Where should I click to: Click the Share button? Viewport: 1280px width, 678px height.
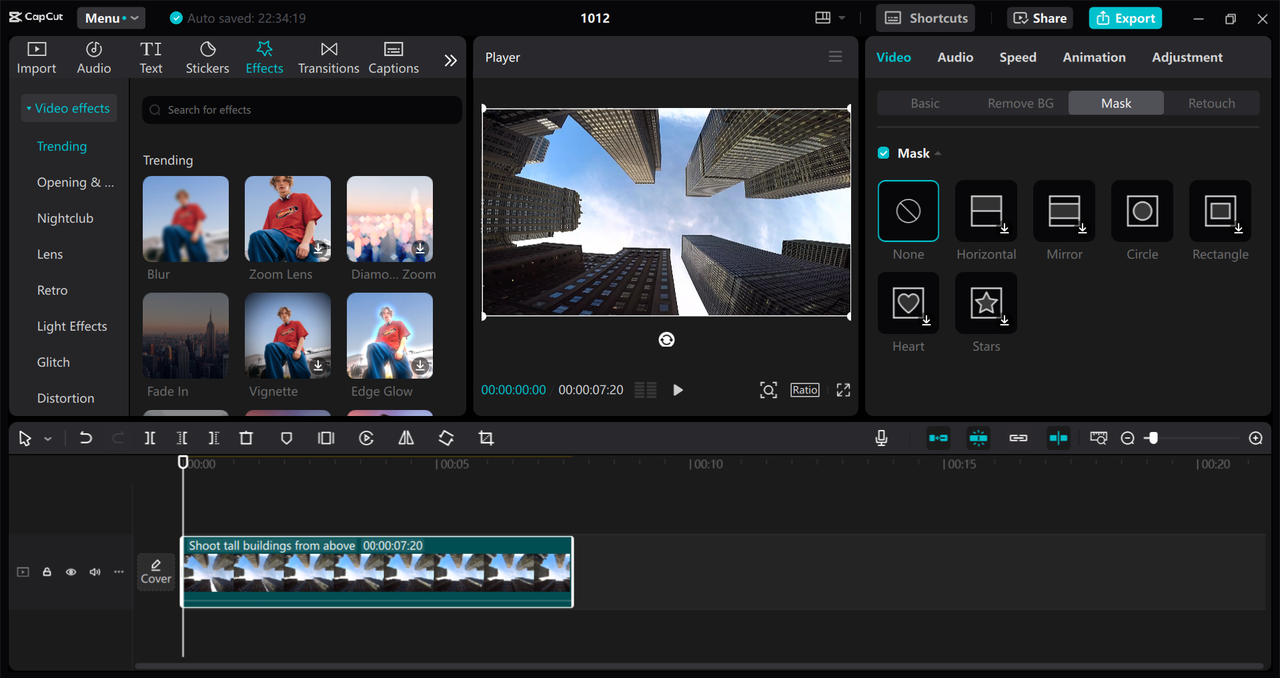[1040, 18]
